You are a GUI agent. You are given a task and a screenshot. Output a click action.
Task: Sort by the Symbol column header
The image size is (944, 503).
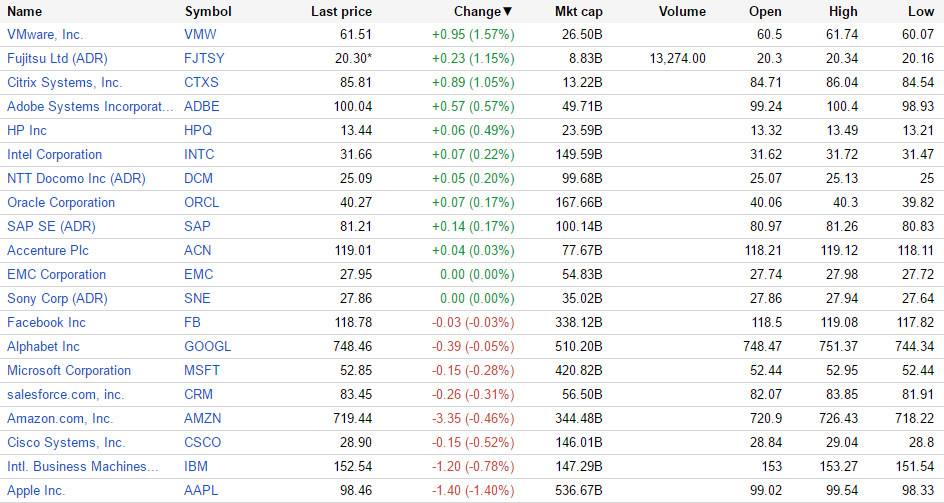click(208, 12)
